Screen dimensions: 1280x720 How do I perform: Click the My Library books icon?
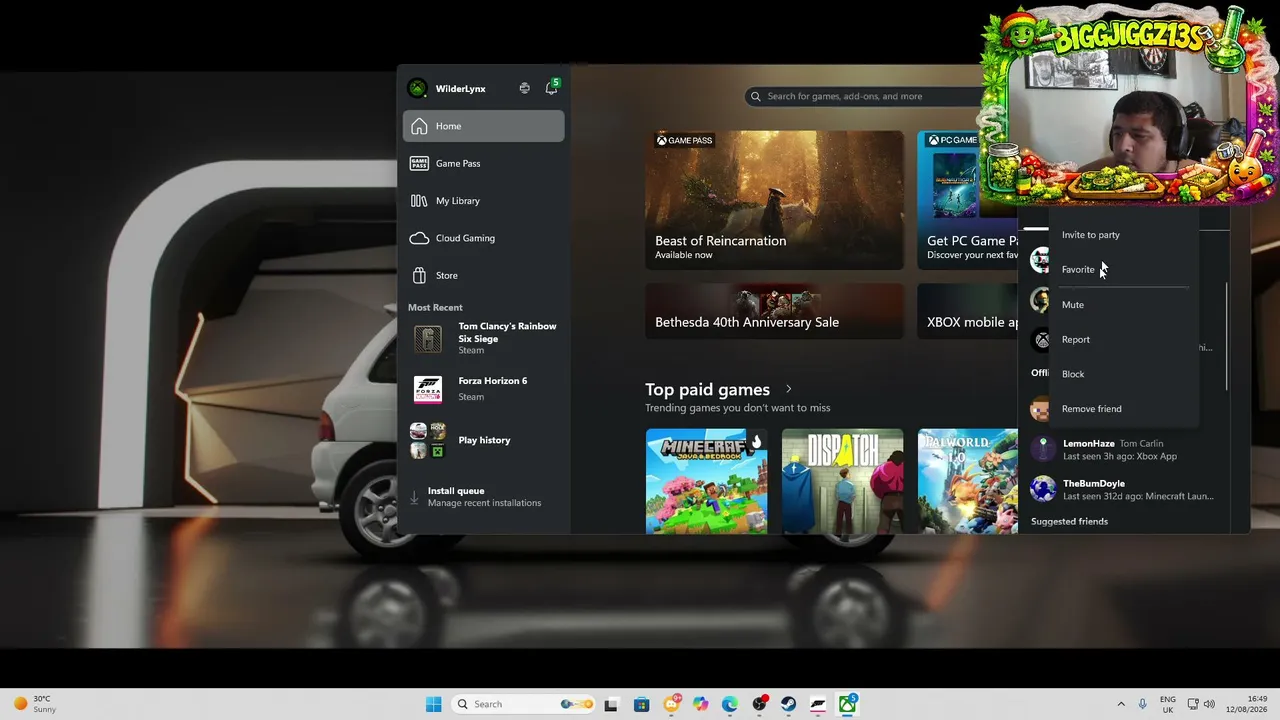click(x=419, y=201)
